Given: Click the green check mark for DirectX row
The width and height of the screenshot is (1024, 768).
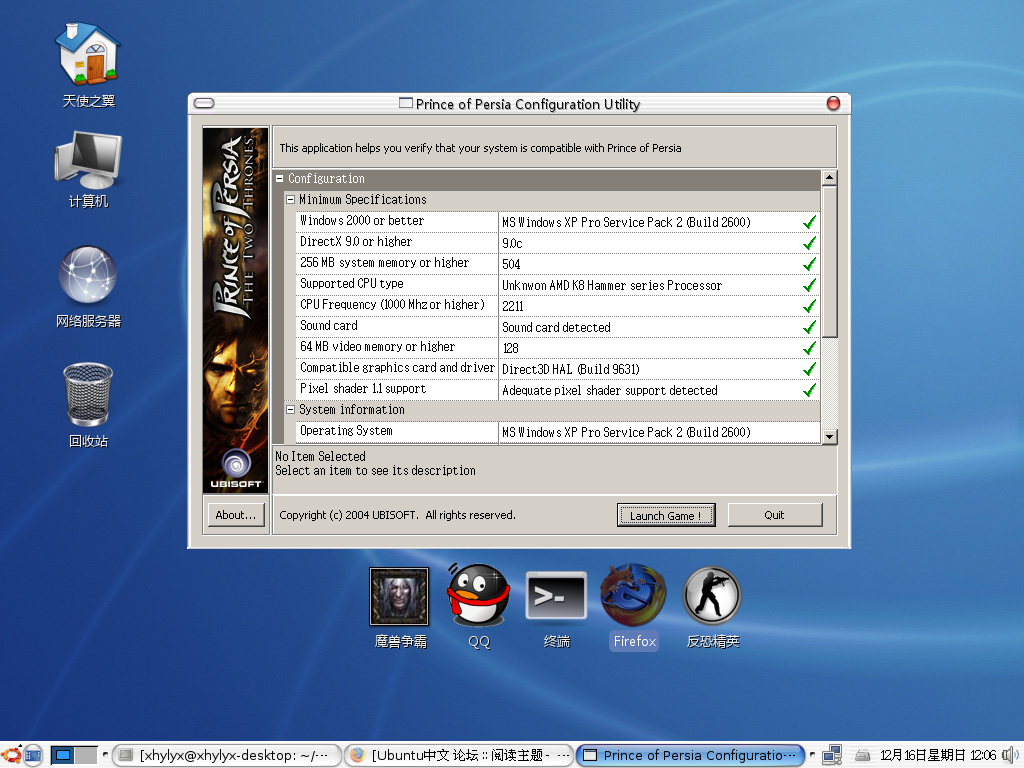Looking at the screenshot, I should coord(810,243).
